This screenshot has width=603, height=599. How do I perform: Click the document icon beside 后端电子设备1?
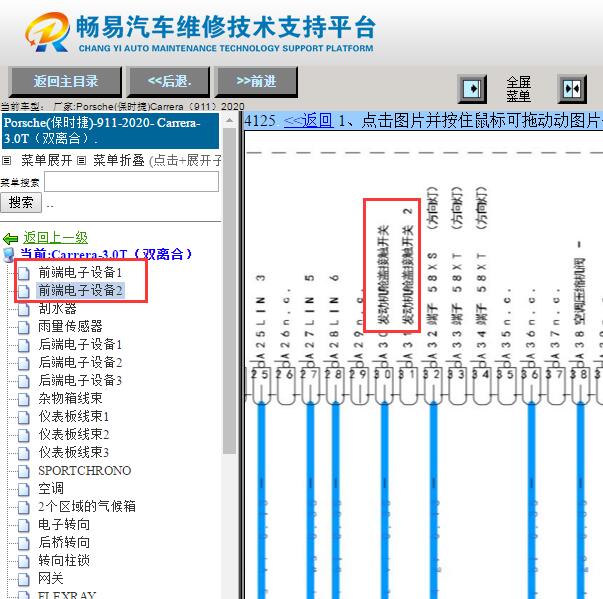point(24,346)
